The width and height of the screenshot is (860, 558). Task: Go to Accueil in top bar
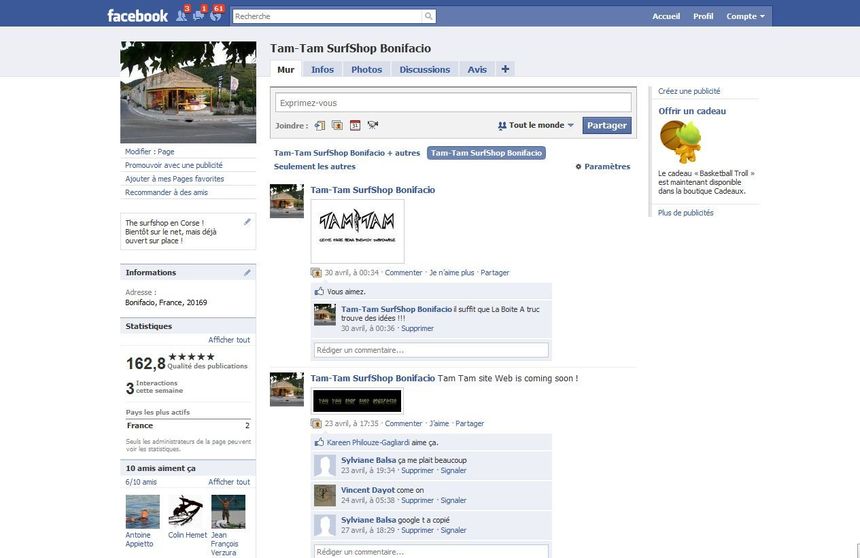pyautogui.click(x=666, y=16)
